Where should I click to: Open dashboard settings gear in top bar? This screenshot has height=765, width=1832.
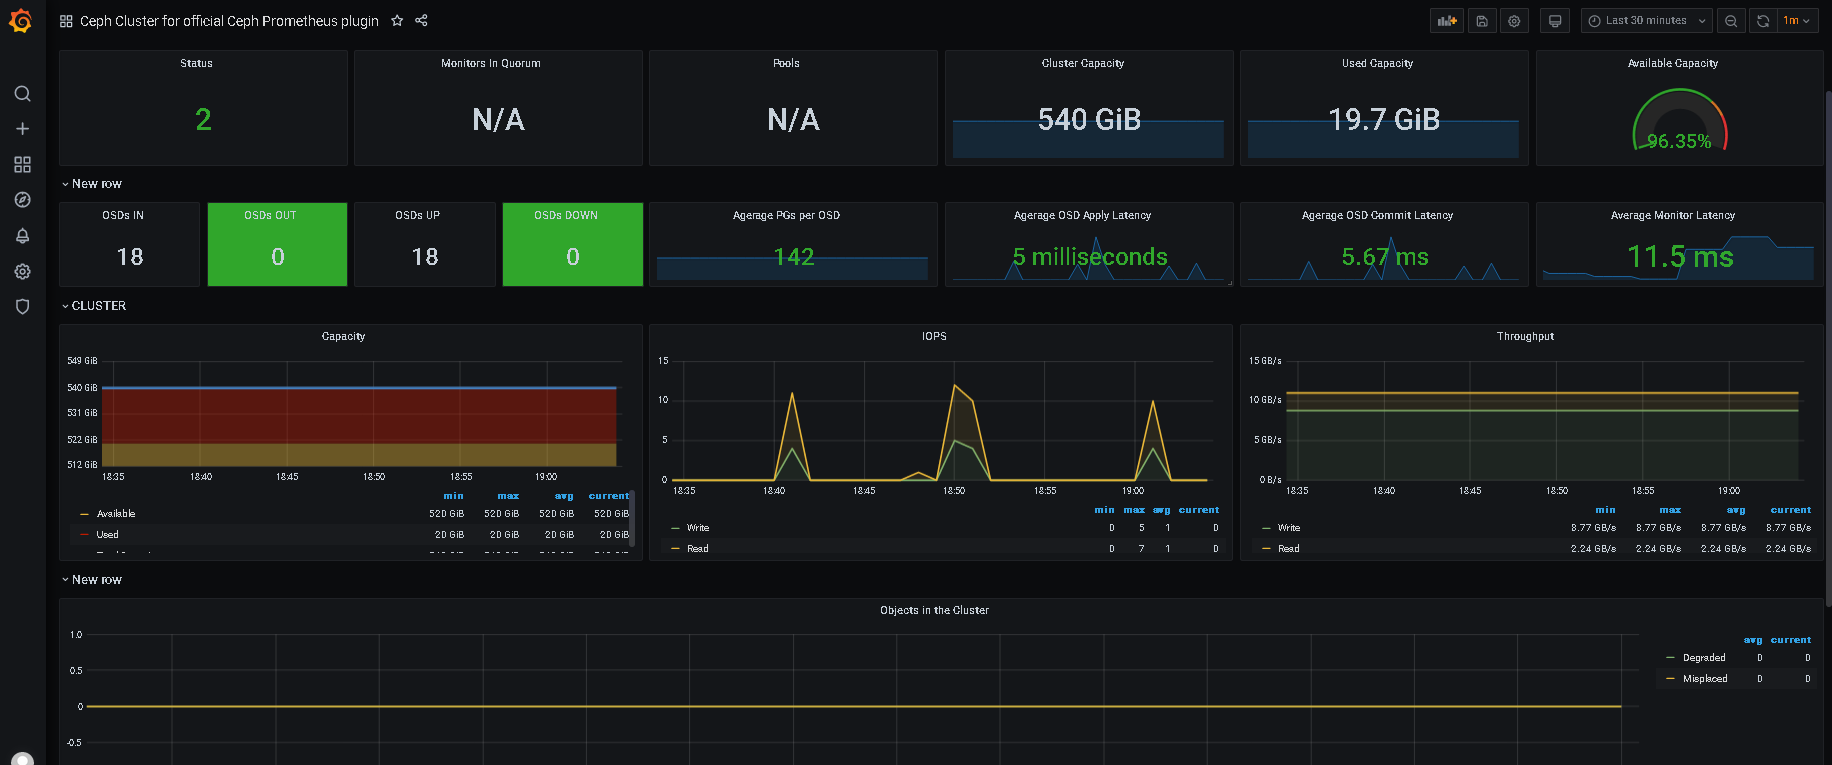click(x=1515, y=21)
